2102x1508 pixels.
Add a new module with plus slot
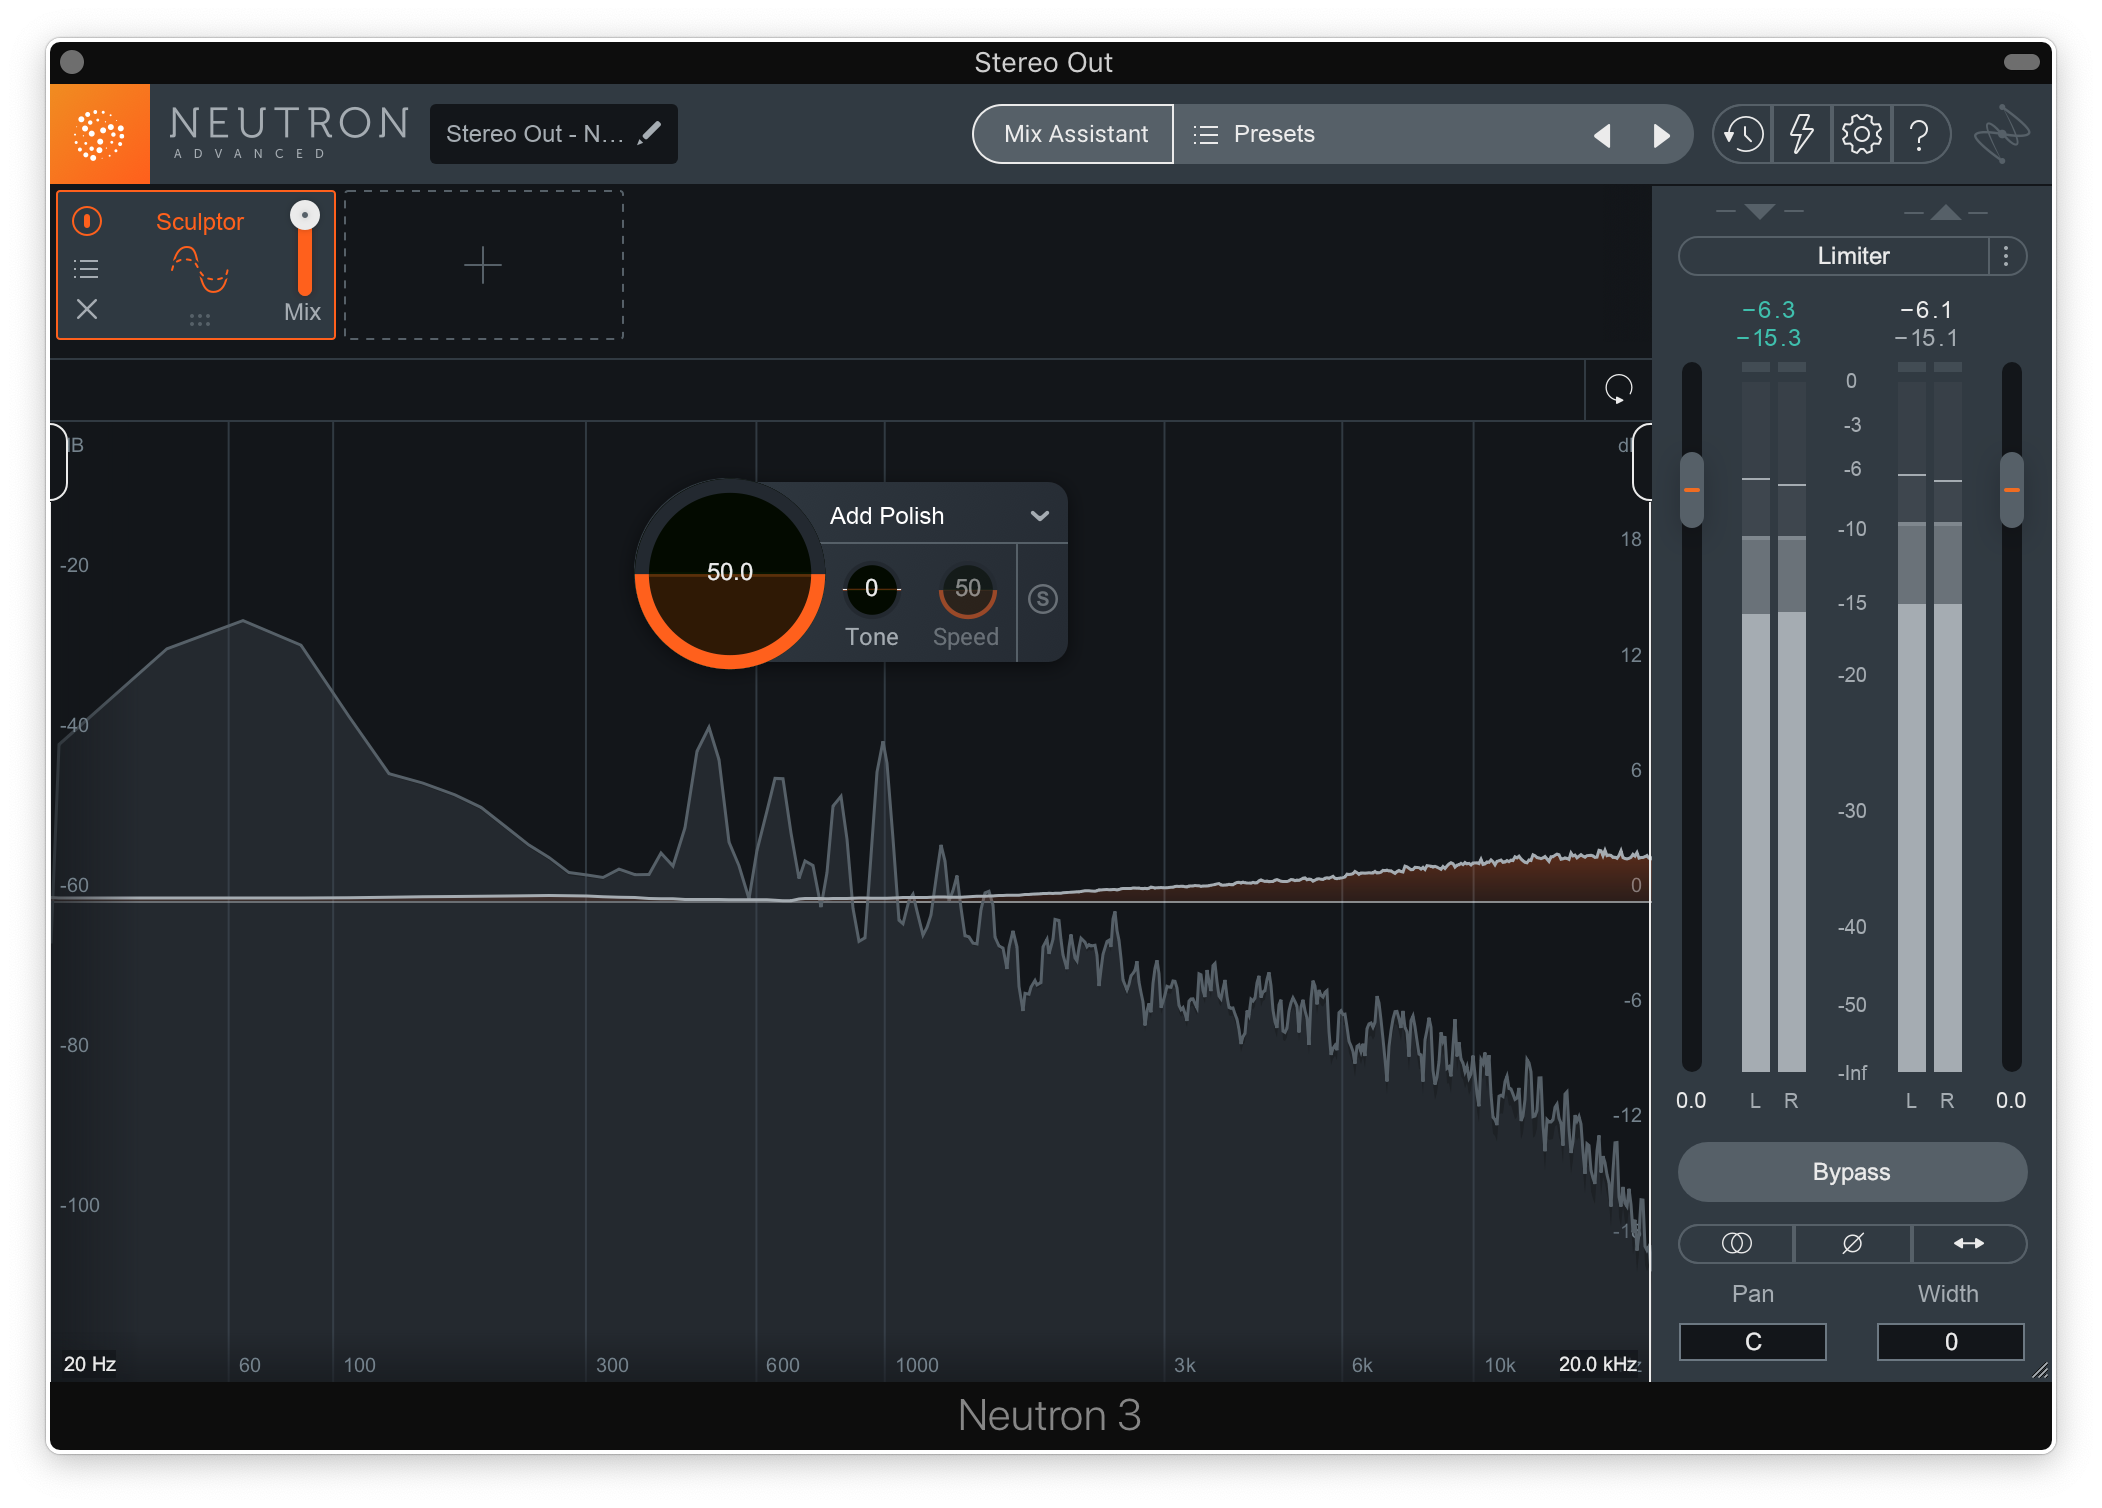click(x=484, y=265)
